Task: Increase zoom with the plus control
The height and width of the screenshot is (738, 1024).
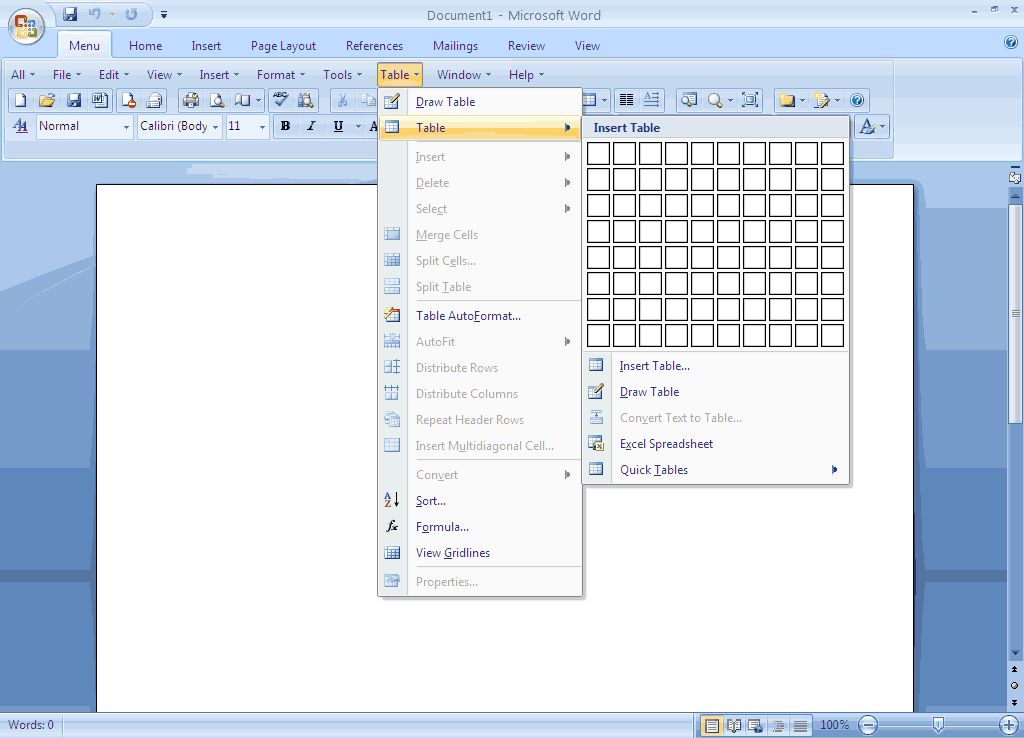Action: [1008, 724]
